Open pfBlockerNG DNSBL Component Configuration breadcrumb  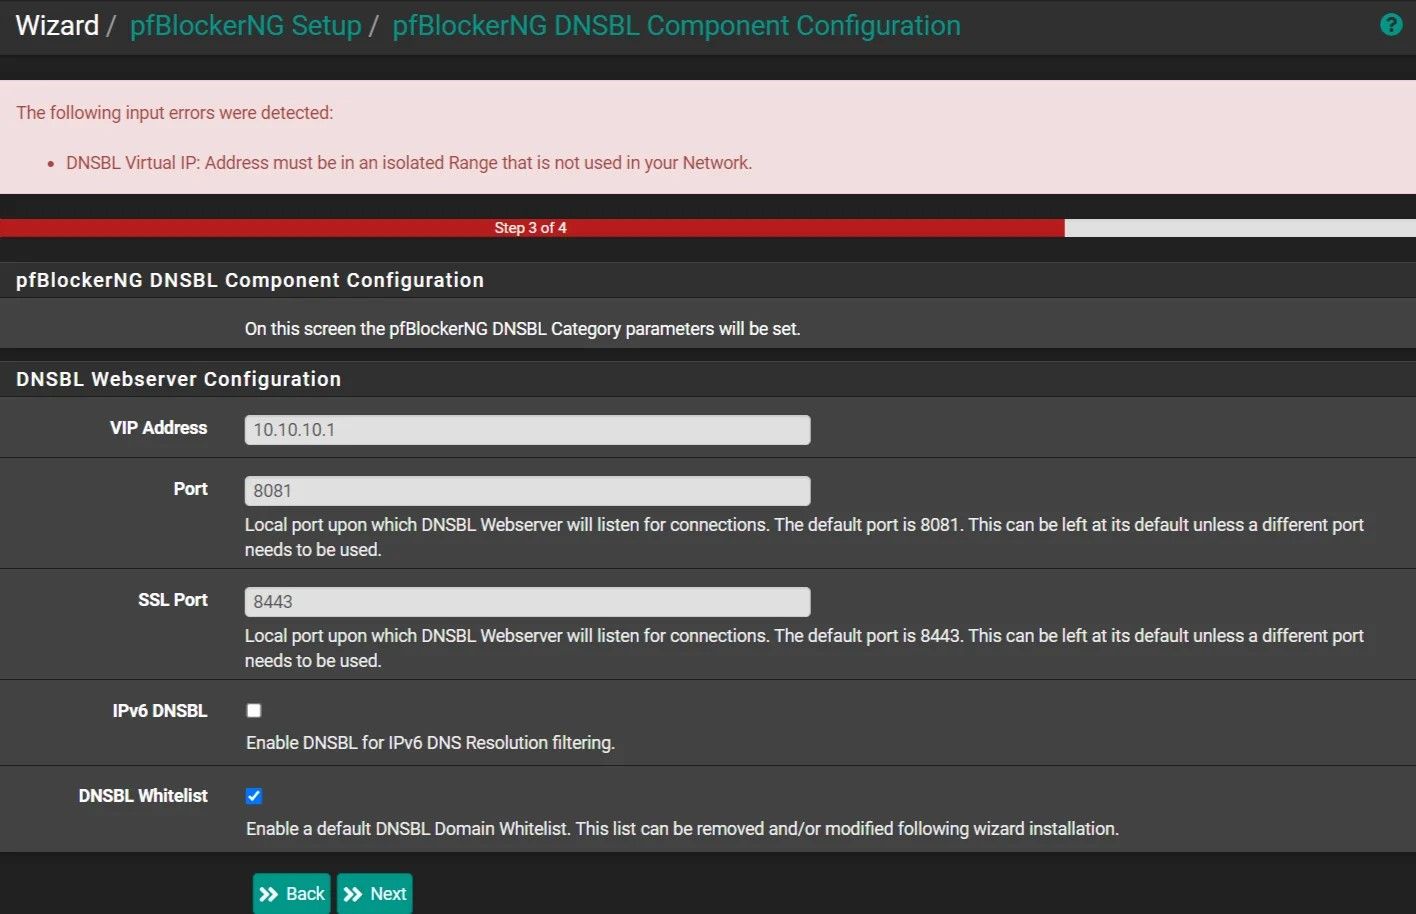pyautogui.click(x=676, y=26)
